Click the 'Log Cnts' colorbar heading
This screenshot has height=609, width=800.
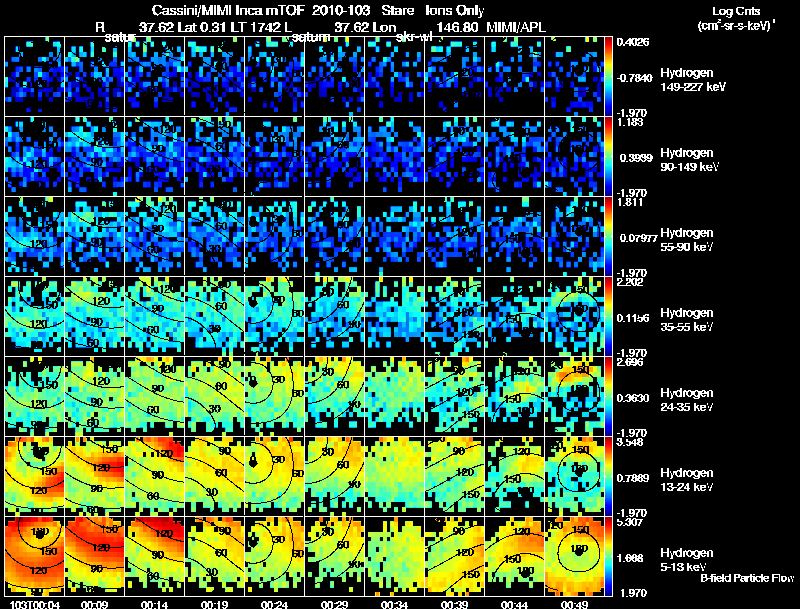(x=736, y=11)
